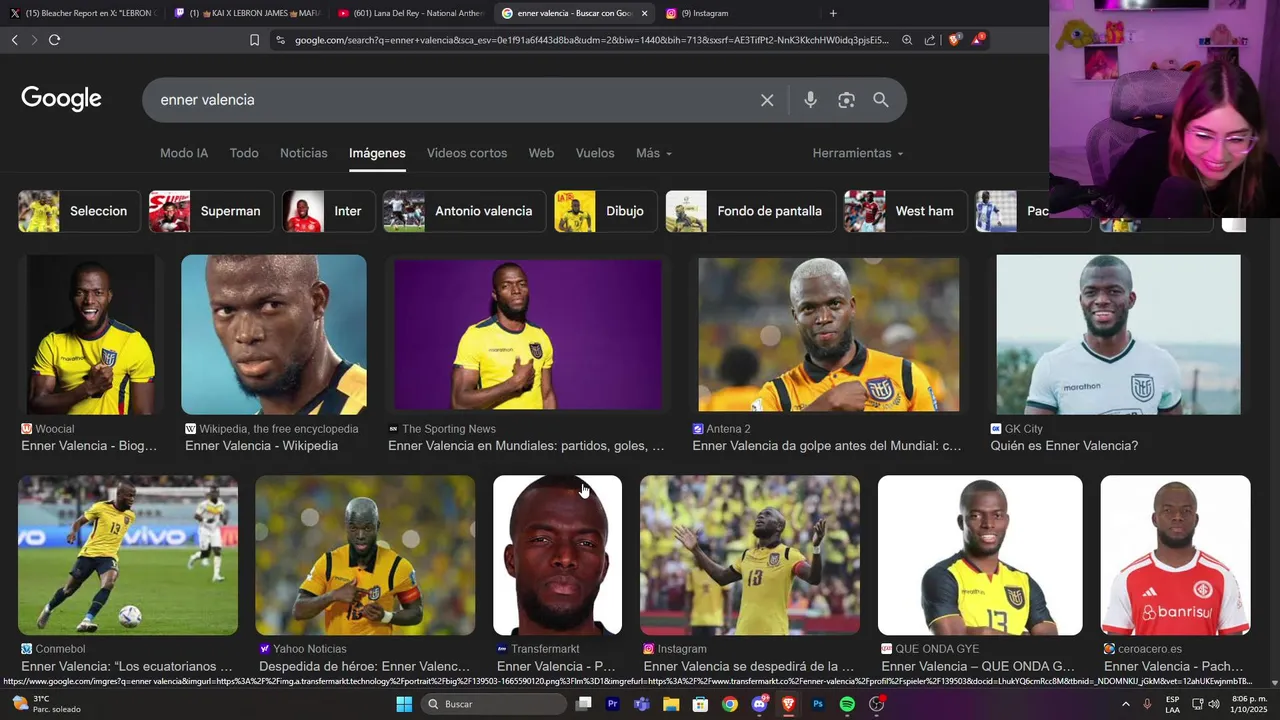Open Conmebol Enner Valencia result link

(x=127, y=666)
